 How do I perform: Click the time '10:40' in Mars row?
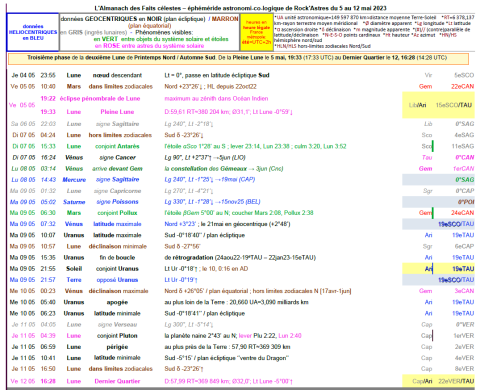pos(48,87)
